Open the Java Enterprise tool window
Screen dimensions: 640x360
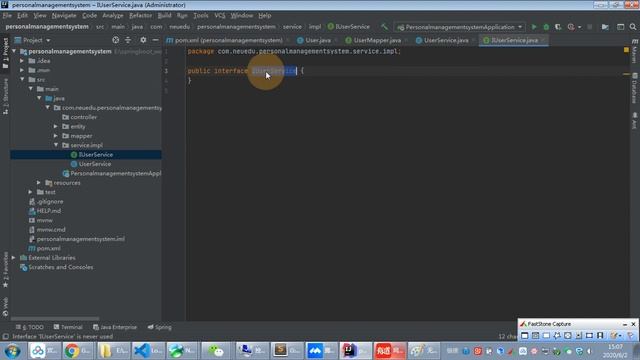click(x=115, y=327)
